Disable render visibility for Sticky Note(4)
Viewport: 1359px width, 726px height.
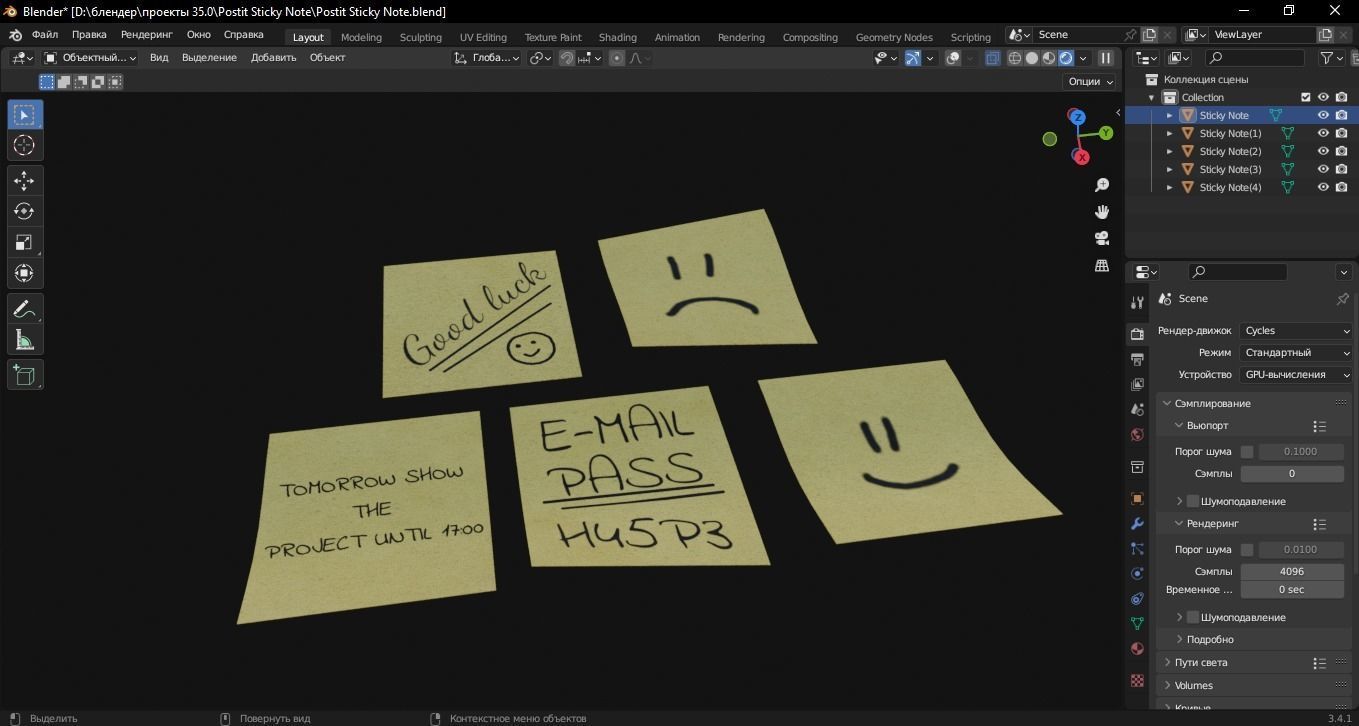tap(1340, 187)
